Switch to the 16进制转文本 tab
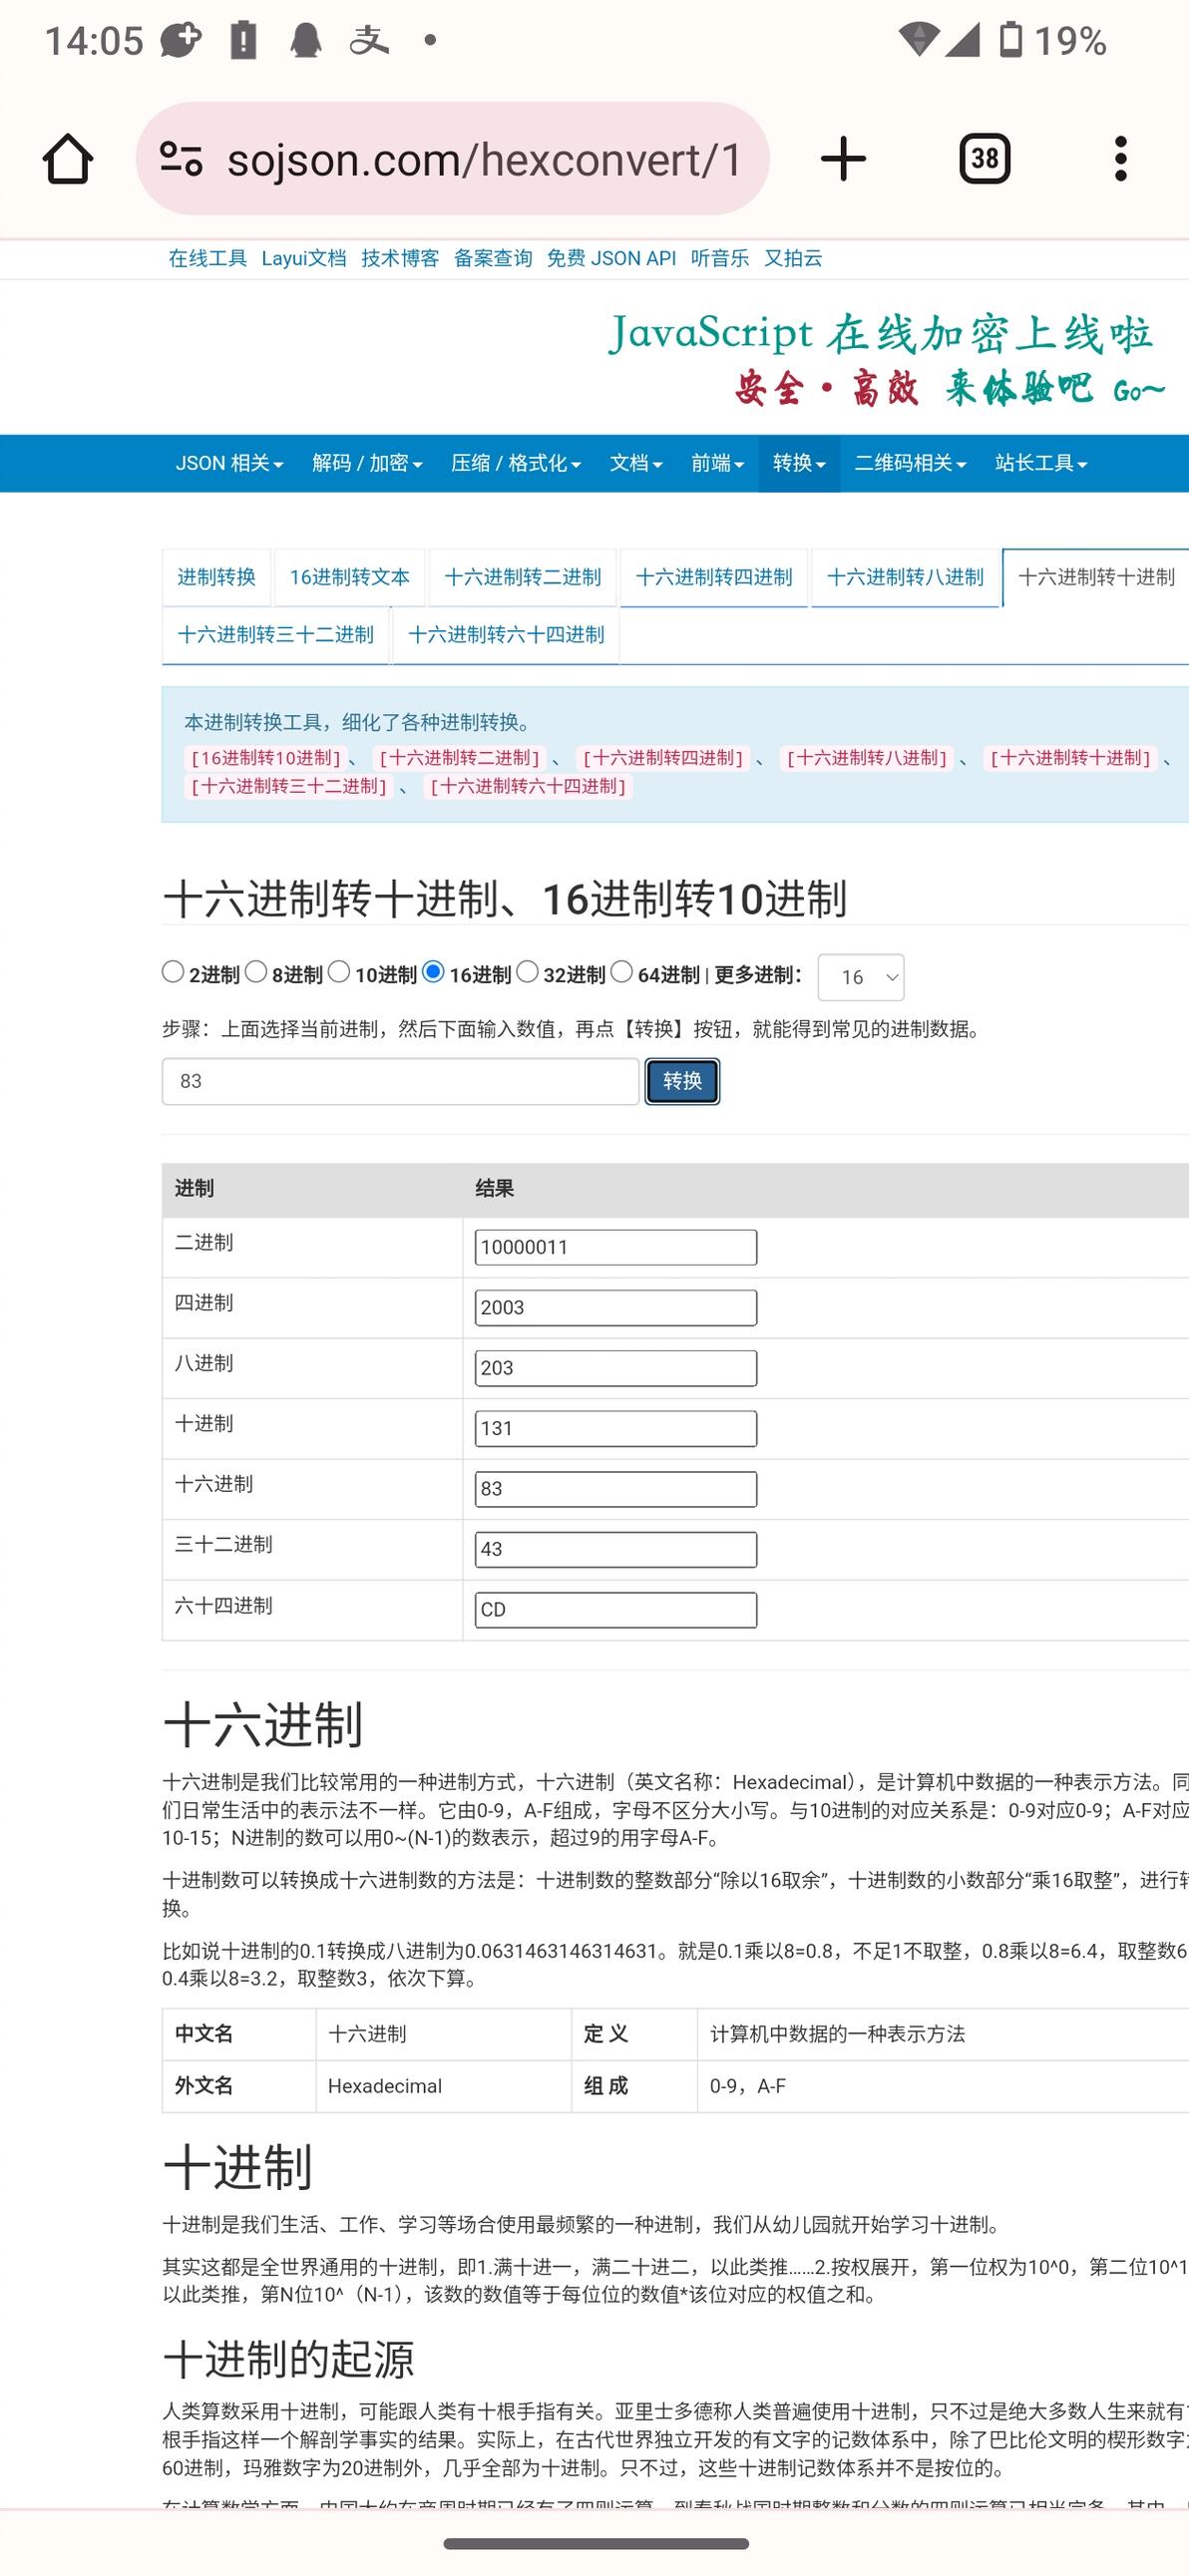Screen dimensions: 1189x2576 click(349, 577)
